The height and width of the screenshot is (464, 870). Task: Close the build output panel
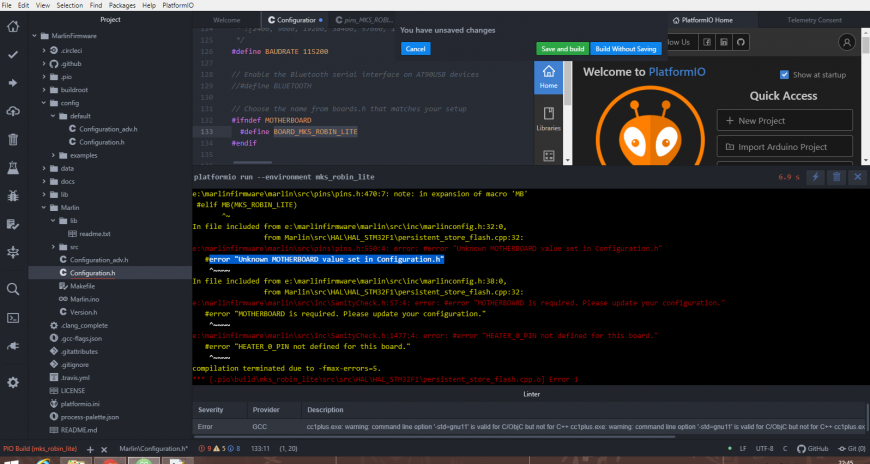pyautogui.click(x=857, y=177)
